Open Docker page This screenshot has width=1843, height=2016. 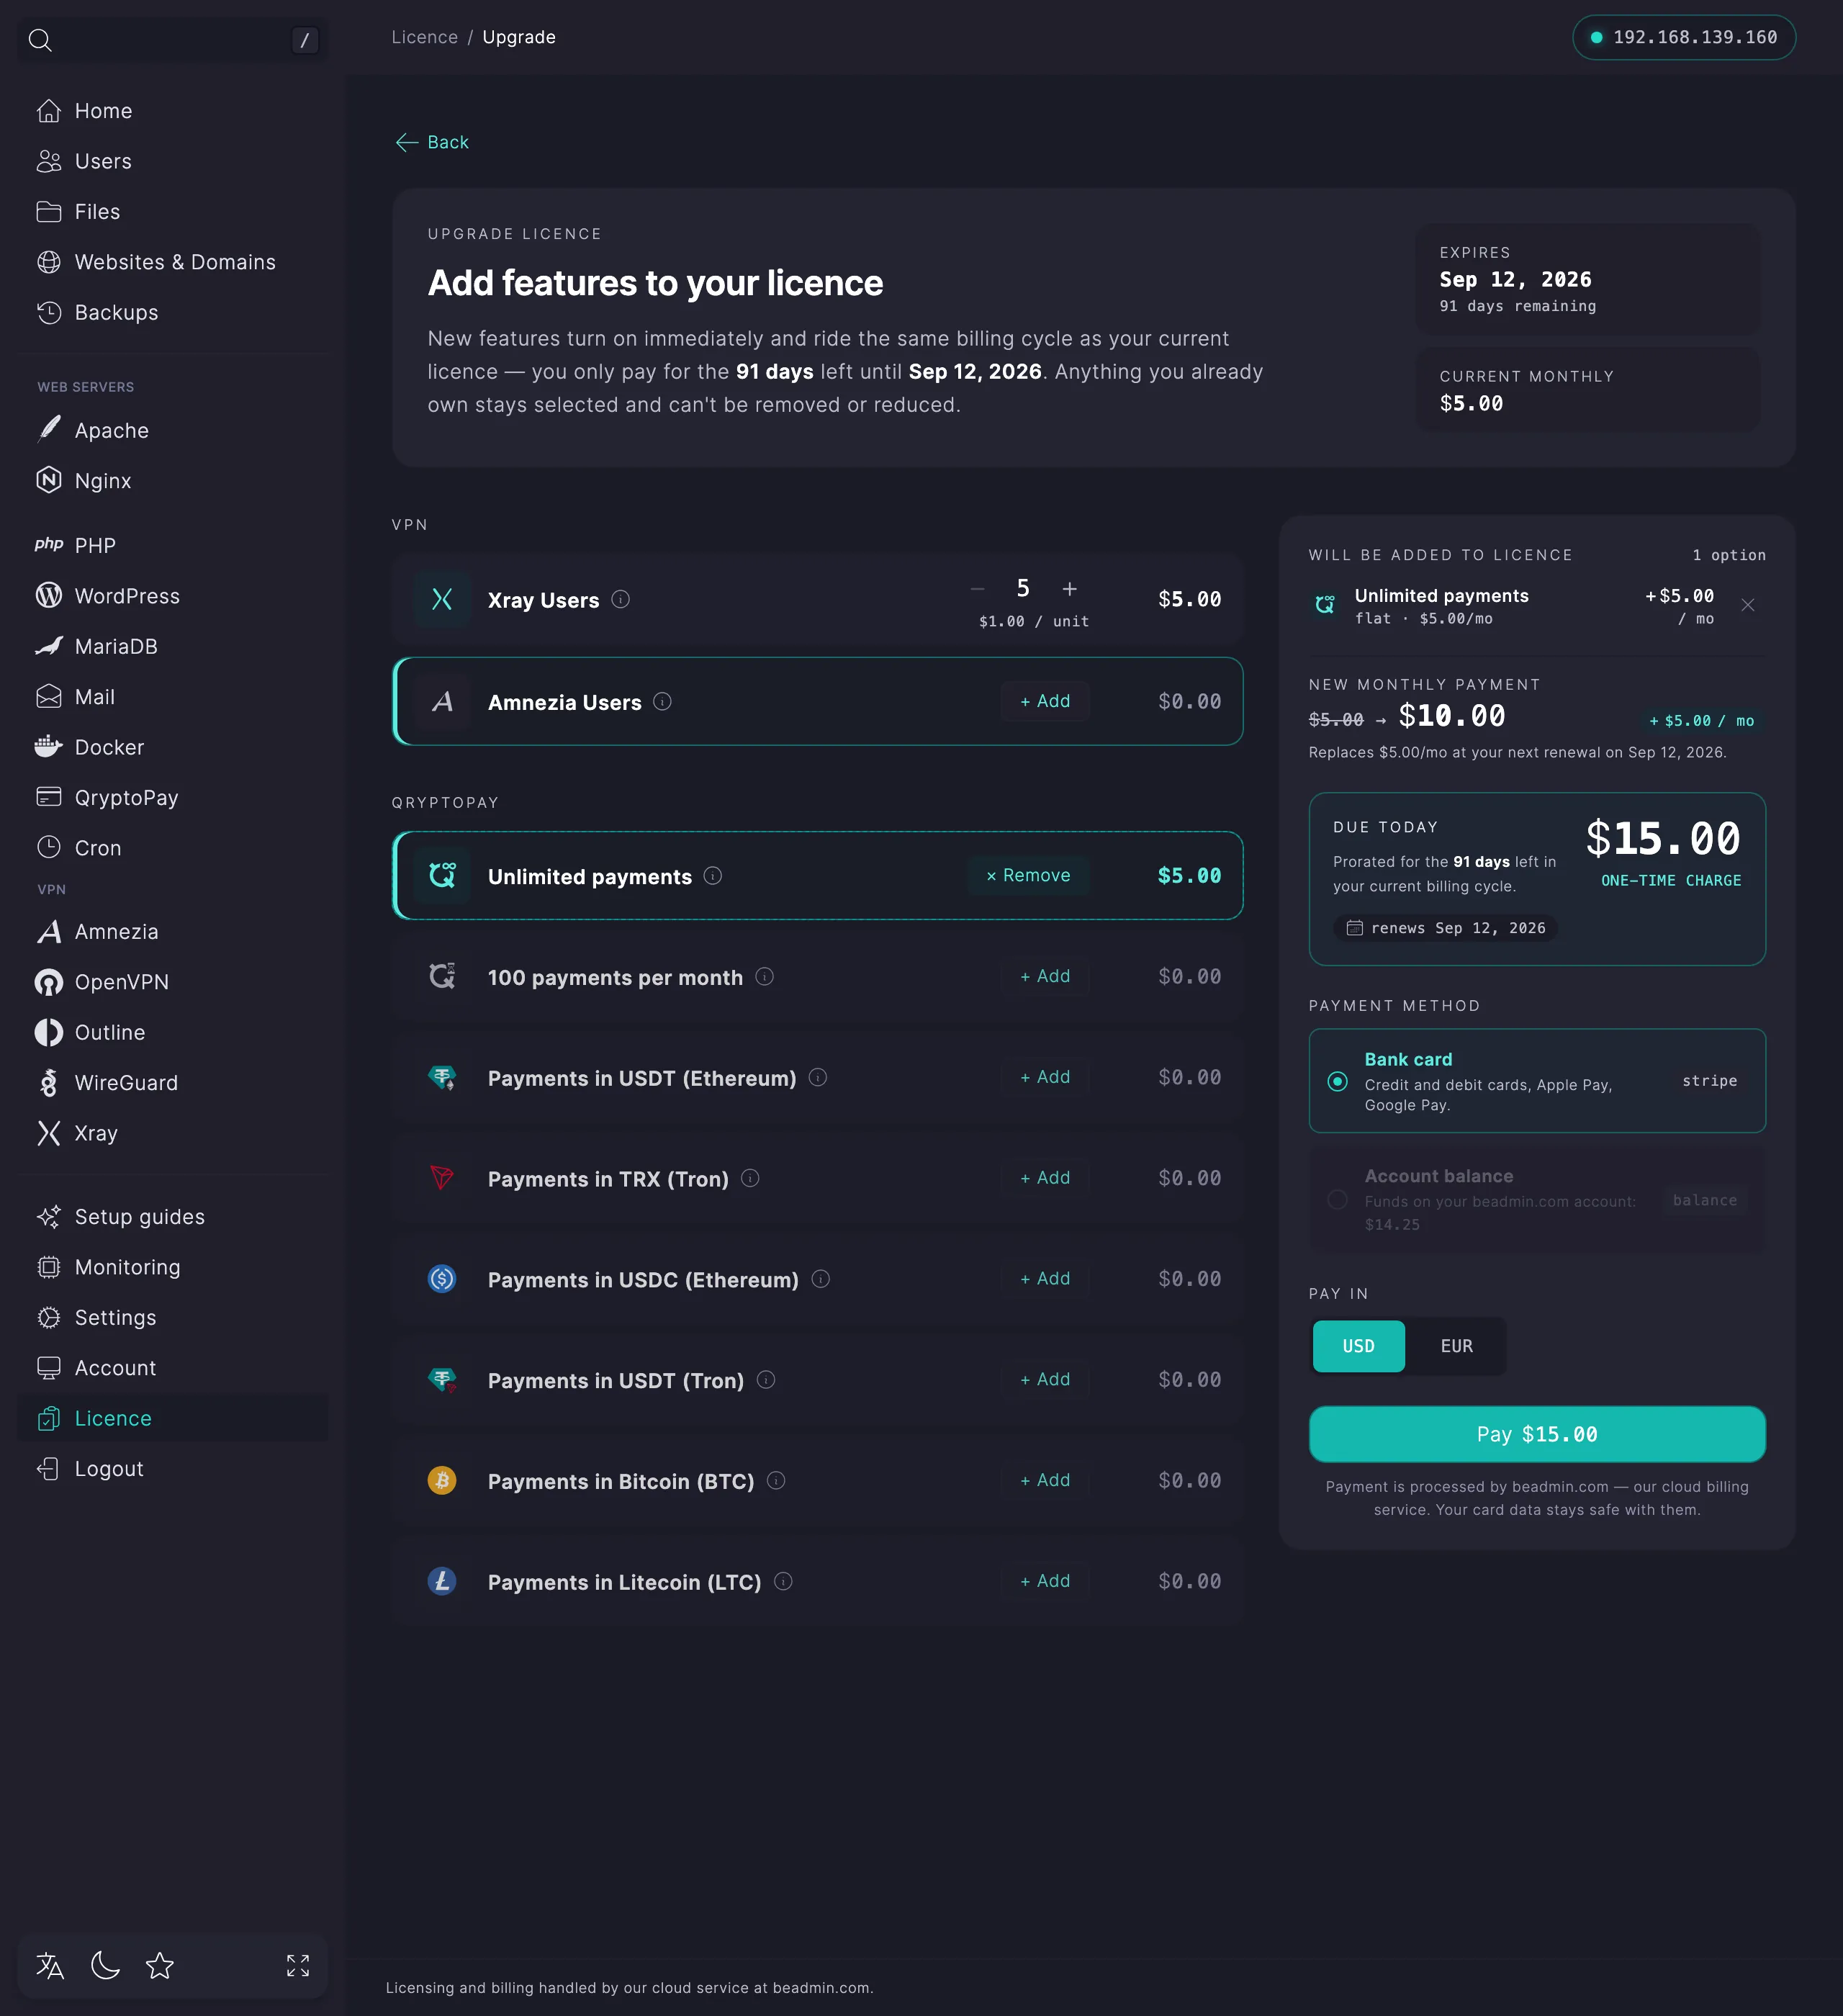(173, 747)
